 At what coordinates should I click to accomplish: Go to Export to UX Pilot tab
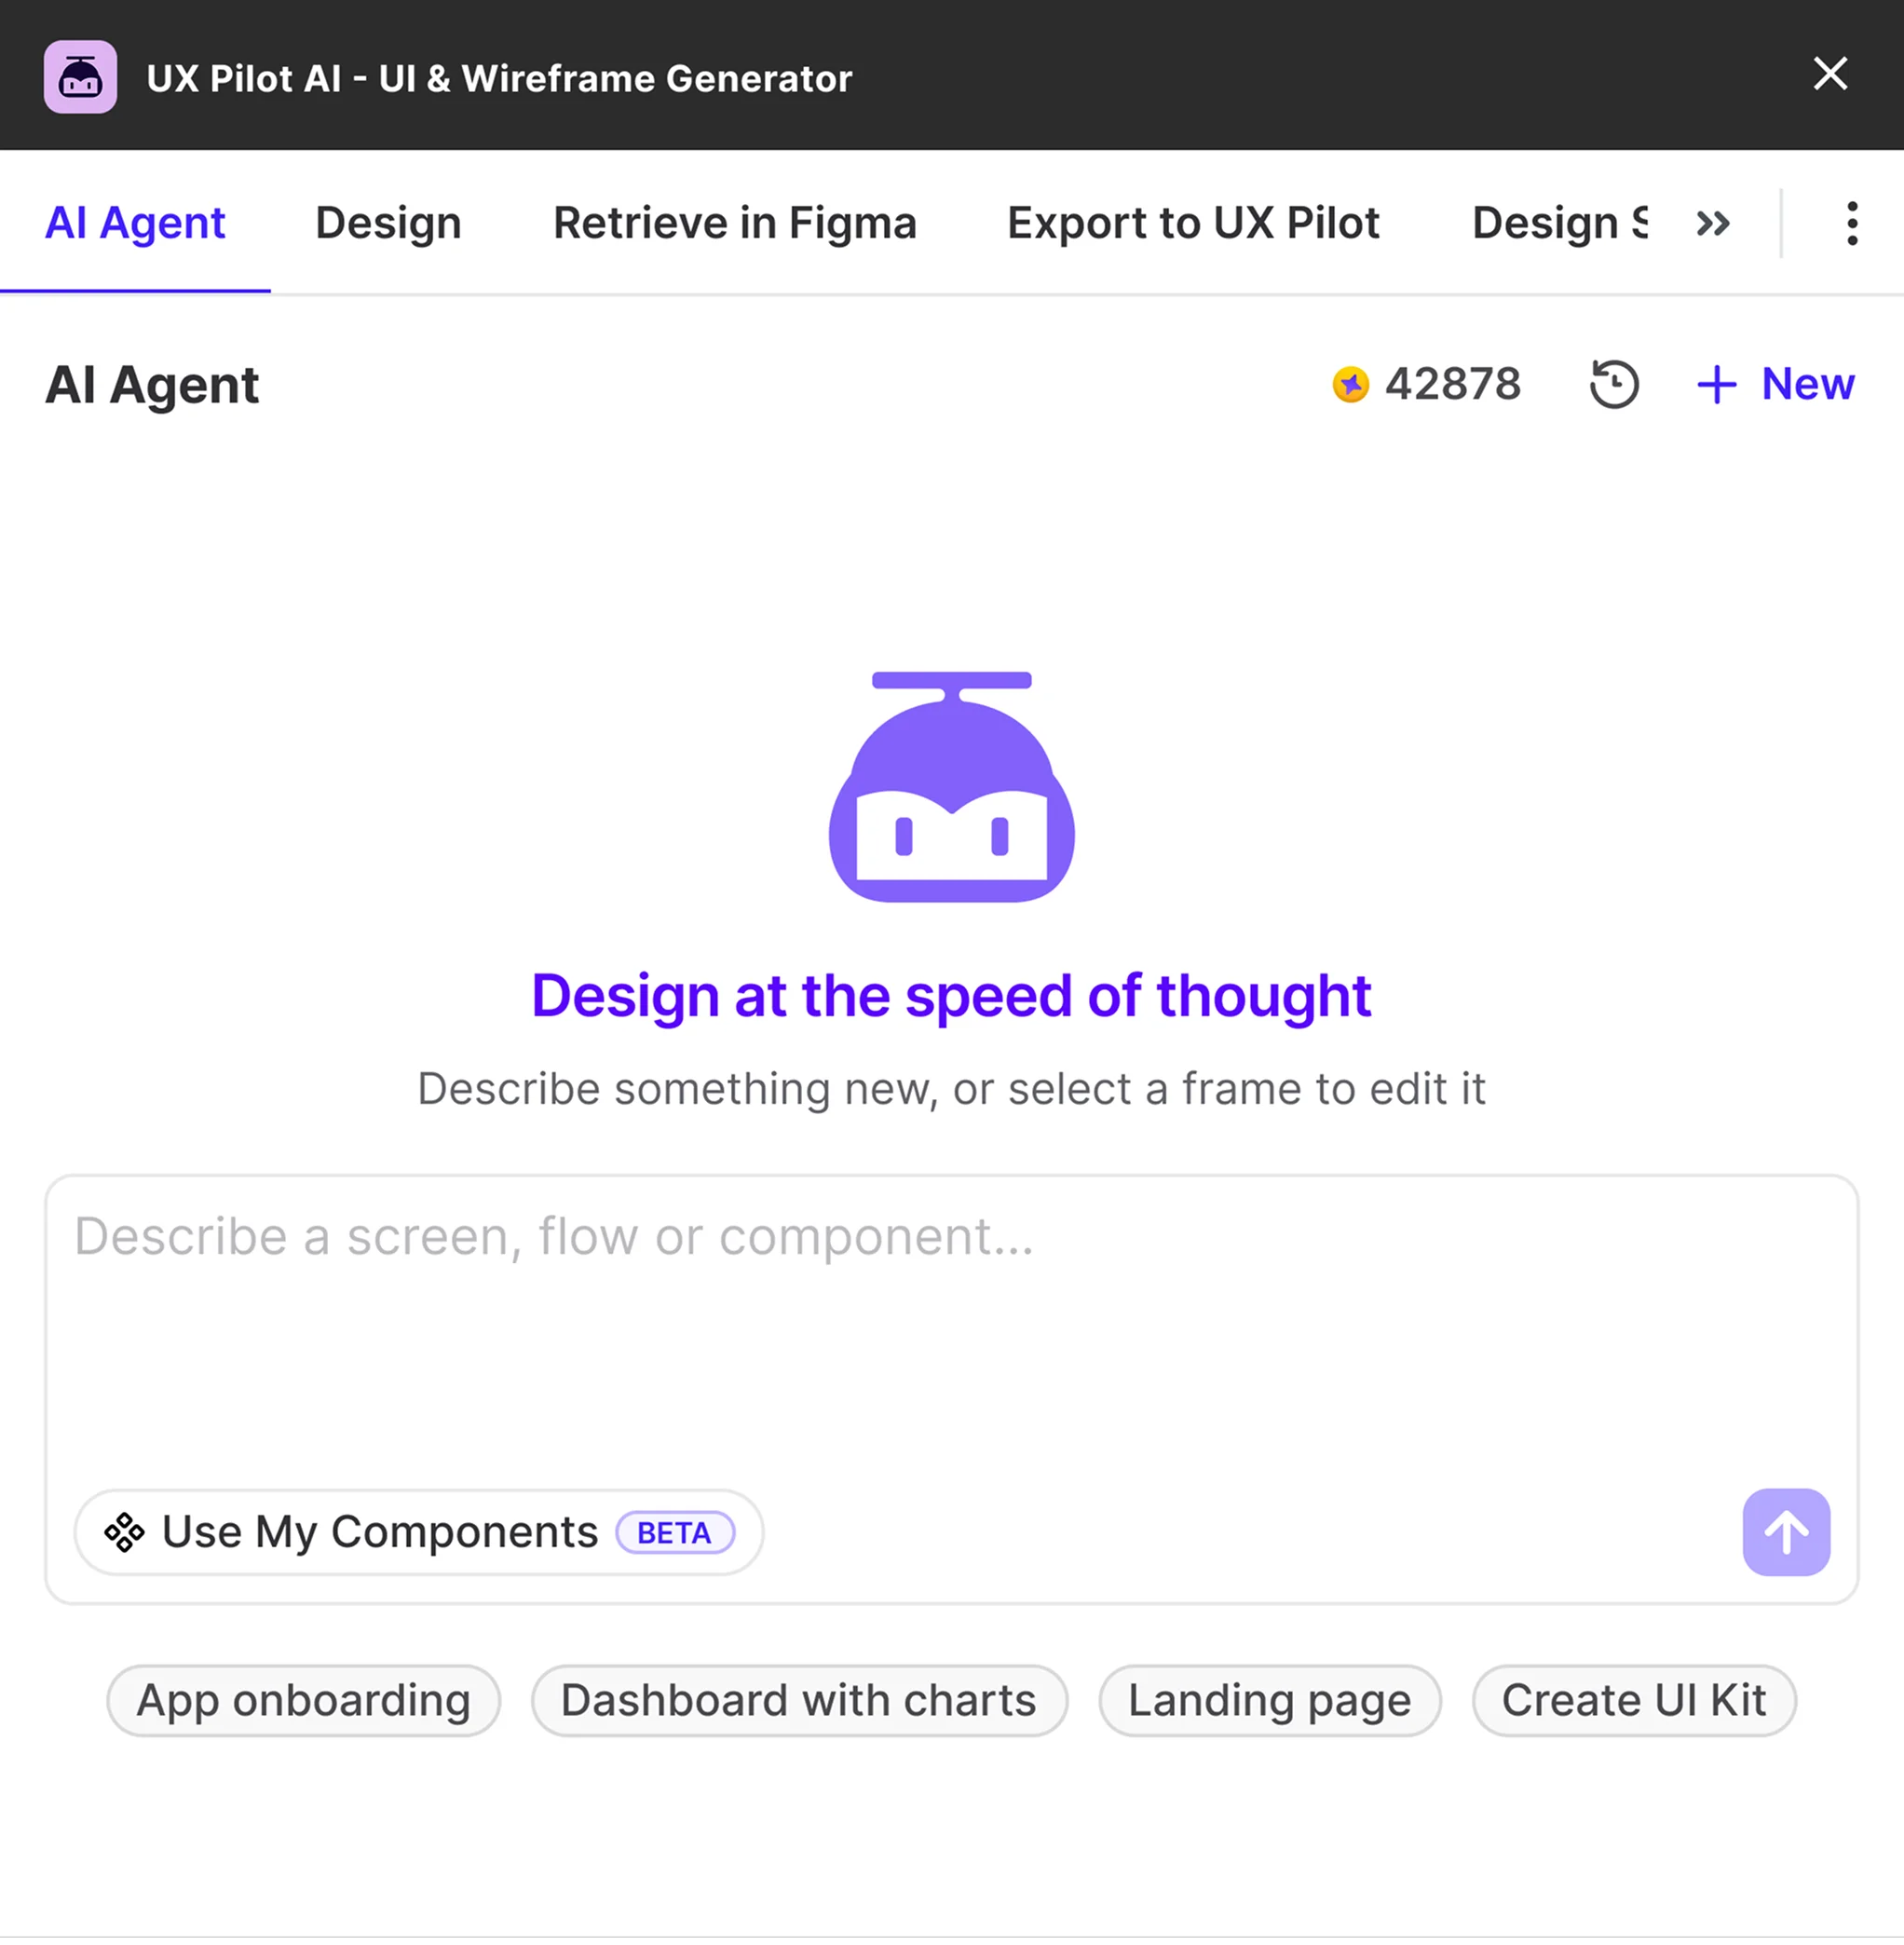pos(1193,223)
